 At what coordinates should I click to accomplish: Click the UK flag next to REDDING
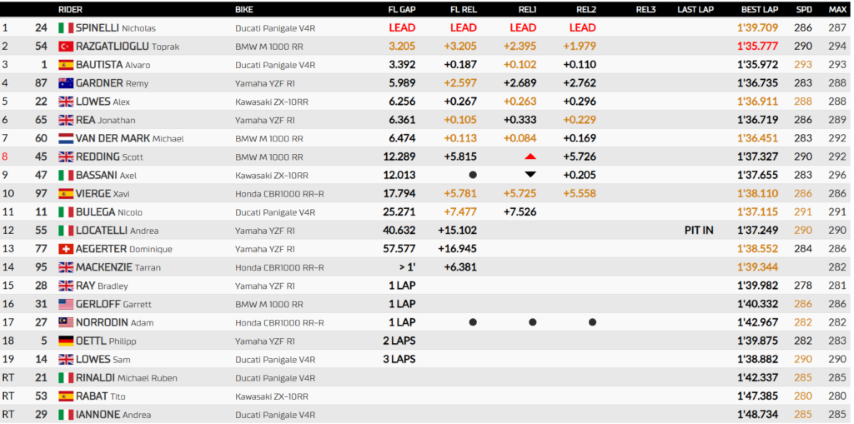tap(66, 157)
